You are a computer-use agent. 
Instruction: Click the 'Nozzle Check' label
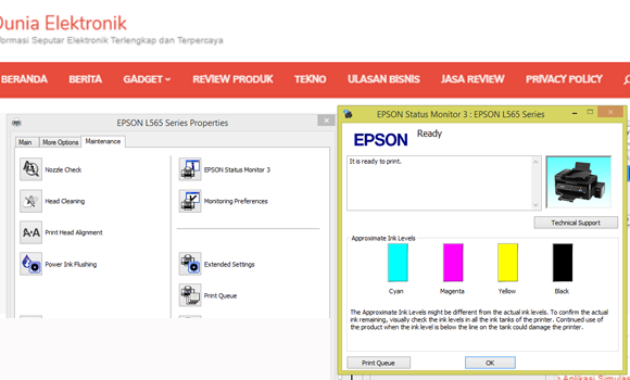pos(63,170)
